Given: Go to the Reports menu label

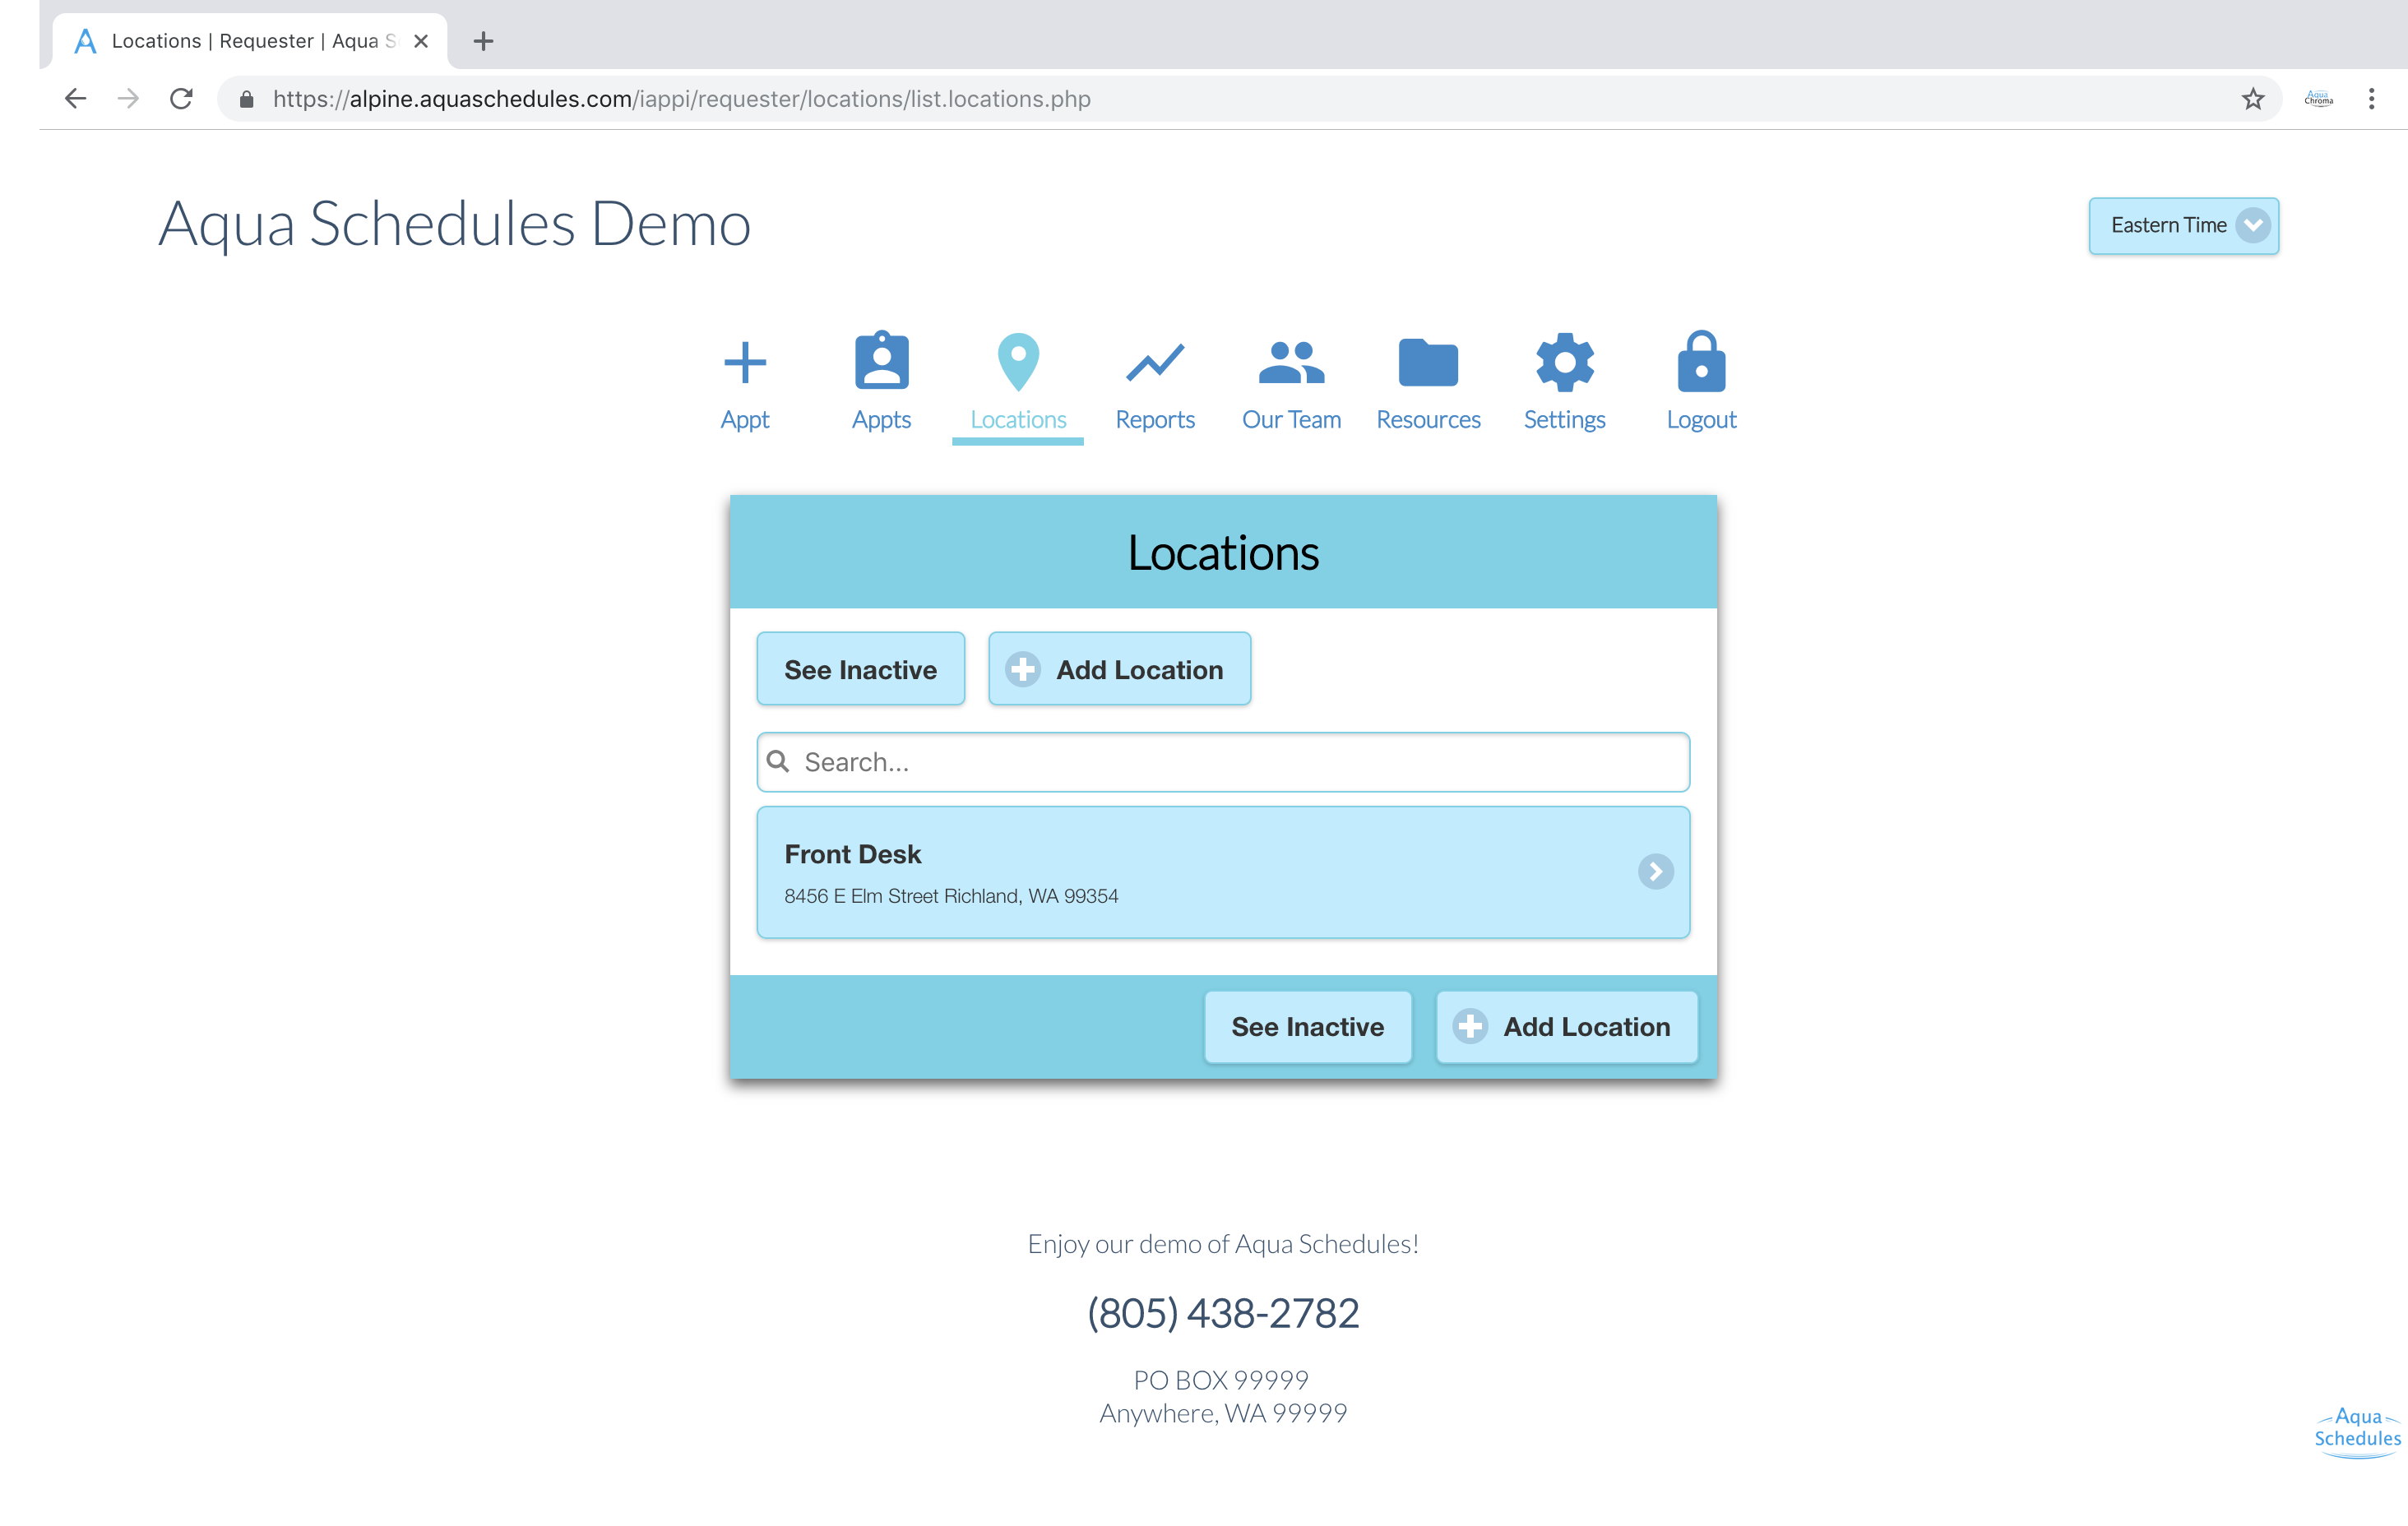Looking at the screenshot, I should pos(1155,420).
